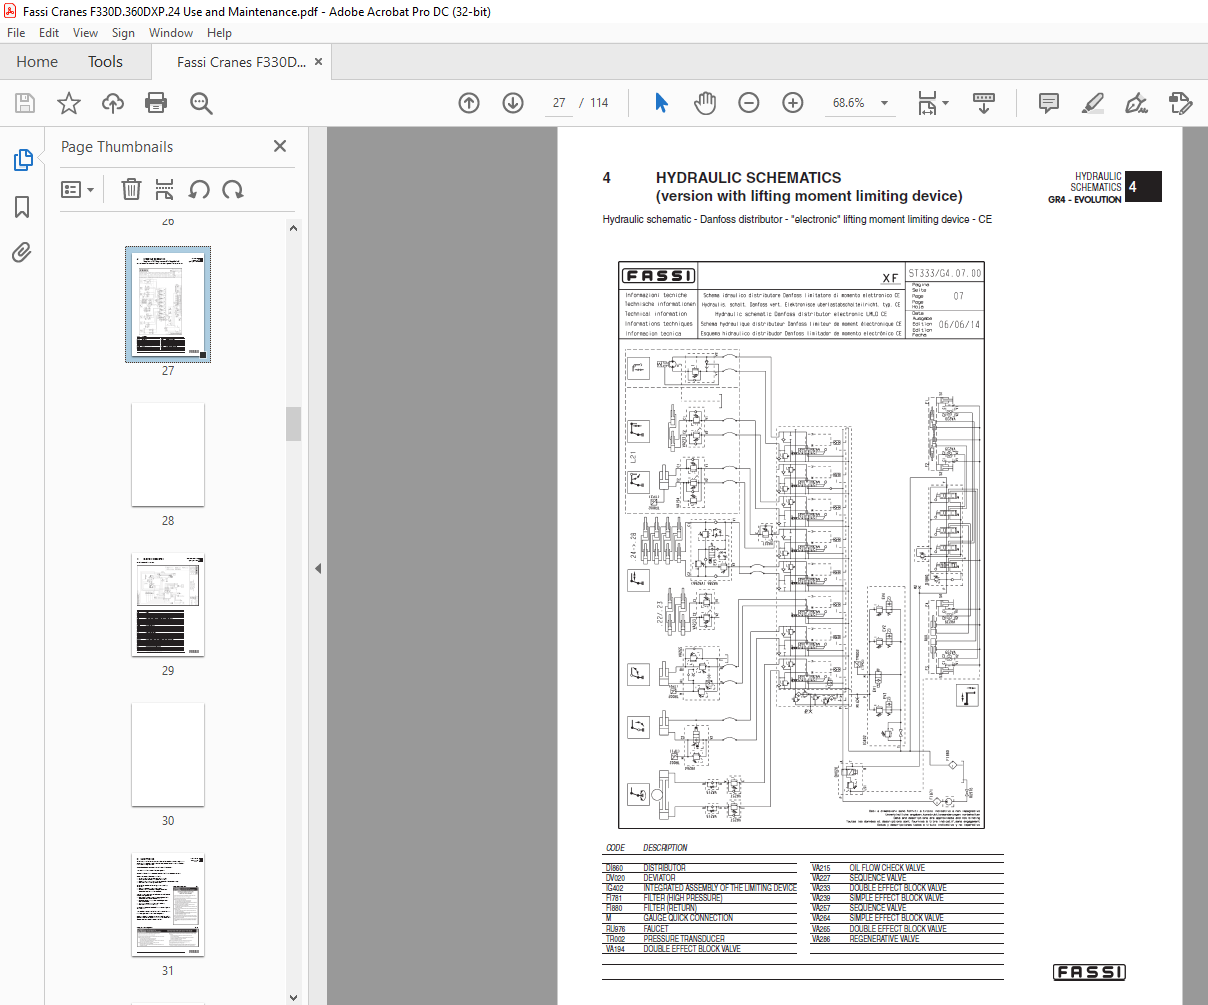Select page 30 thumbnail

(168, 754)
